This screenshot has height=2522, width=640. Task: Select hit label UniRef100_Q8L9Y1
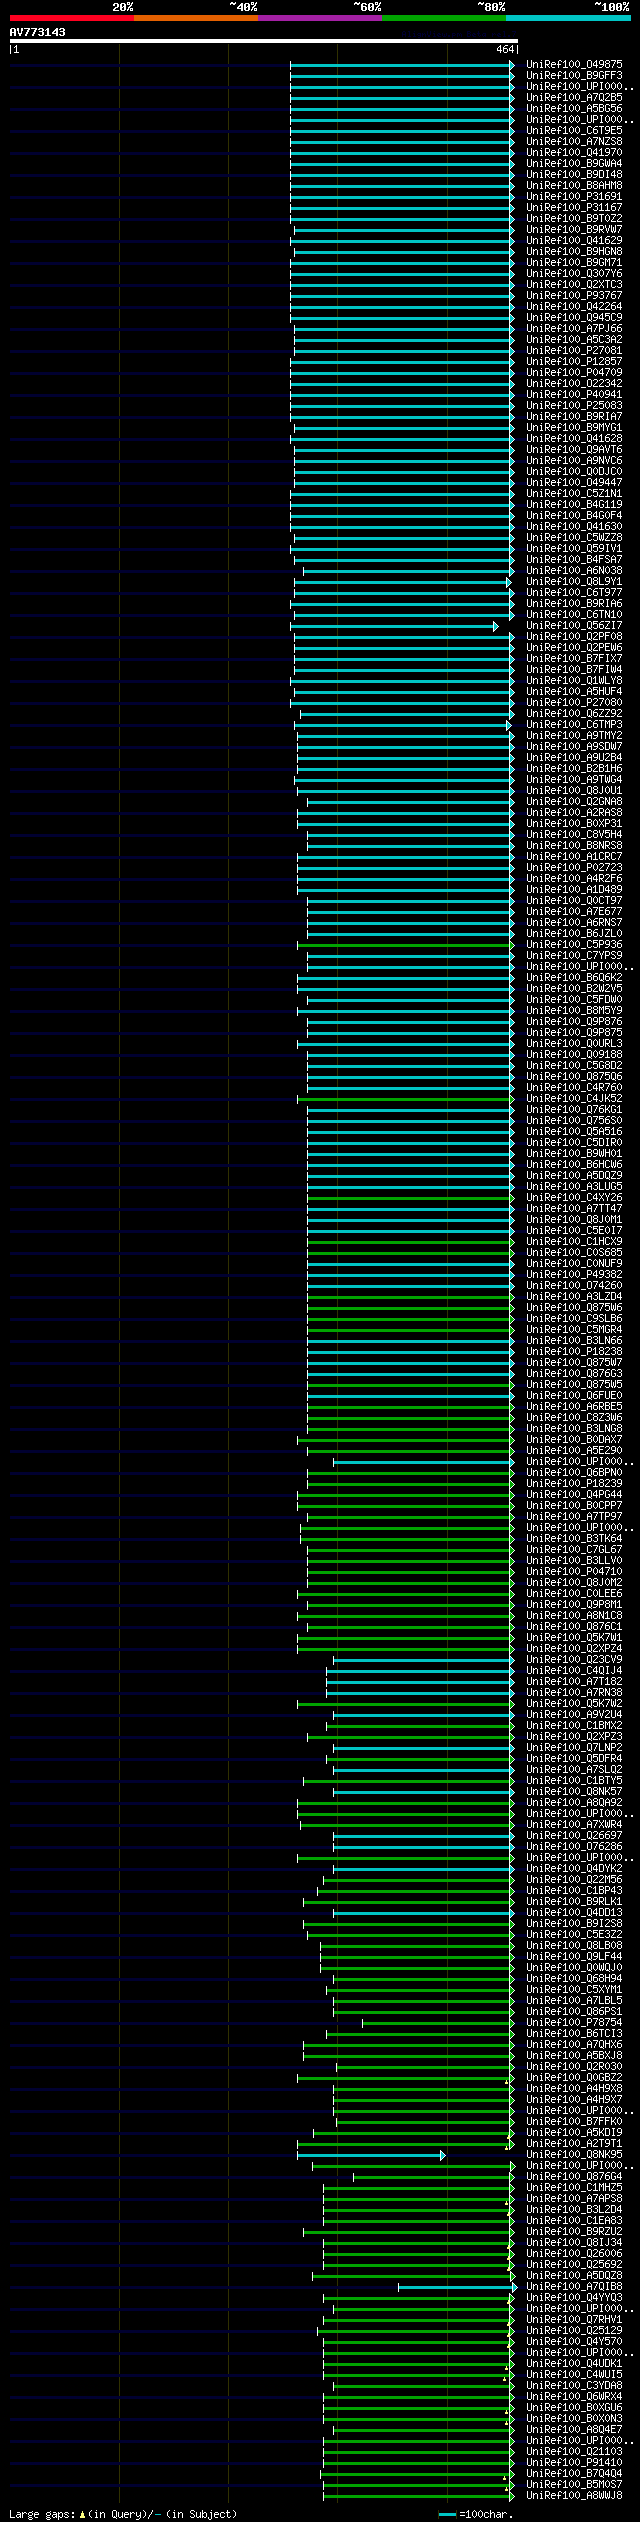(x=574, y=581)
